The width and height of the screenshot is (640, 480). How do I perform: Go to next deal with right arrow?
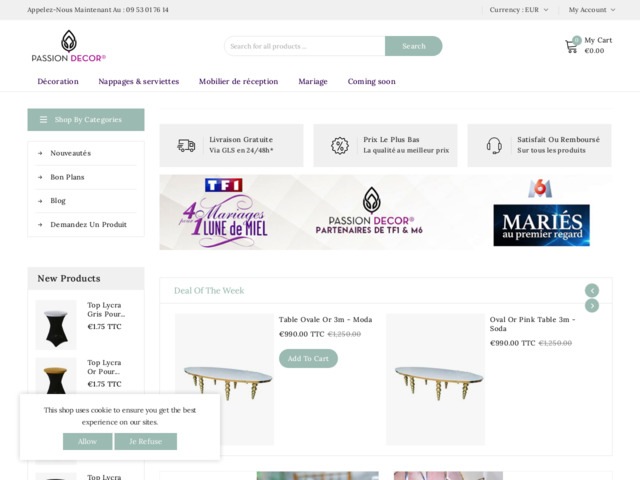coord(592,305)
